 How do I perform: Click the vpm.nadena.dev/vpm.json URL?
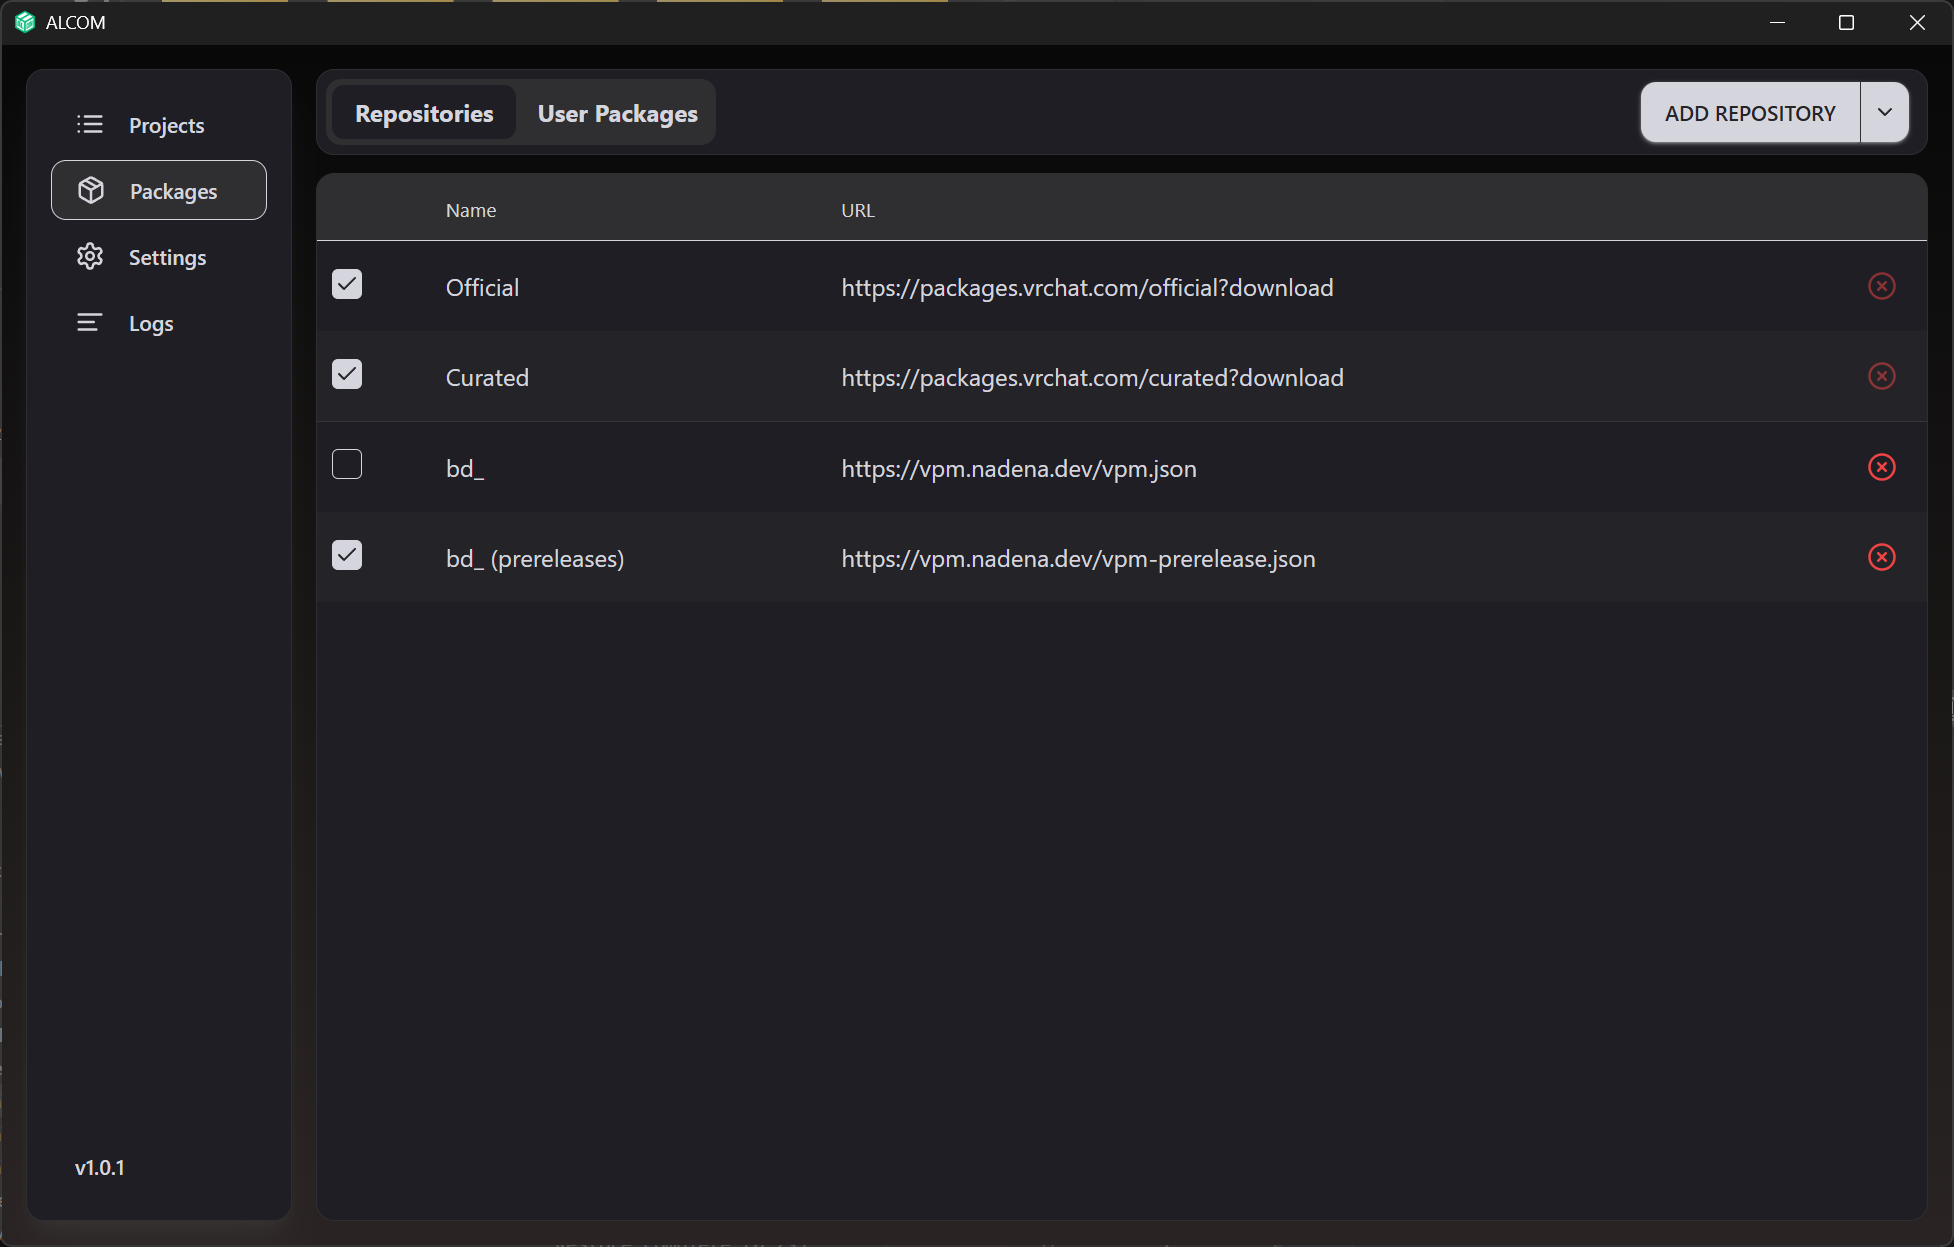(x=1019, y=468)
